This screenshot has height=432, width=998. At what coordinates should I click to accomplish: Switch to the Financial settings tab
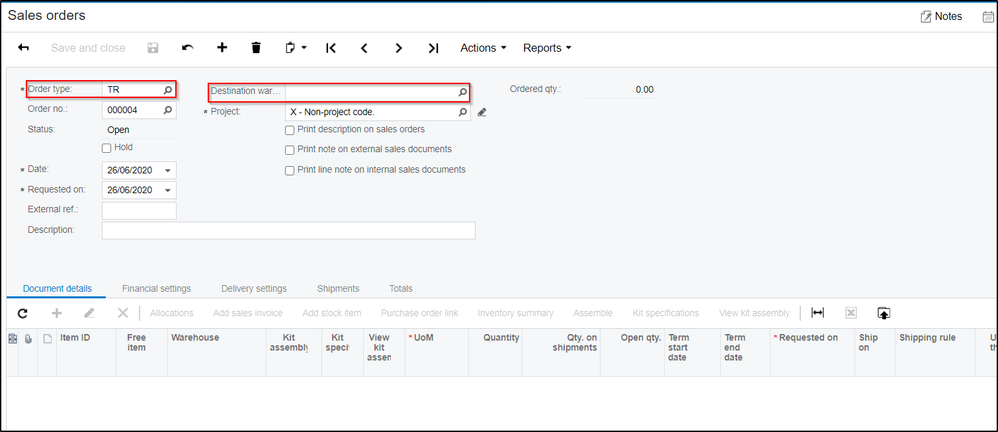click(x=156, y=289)
